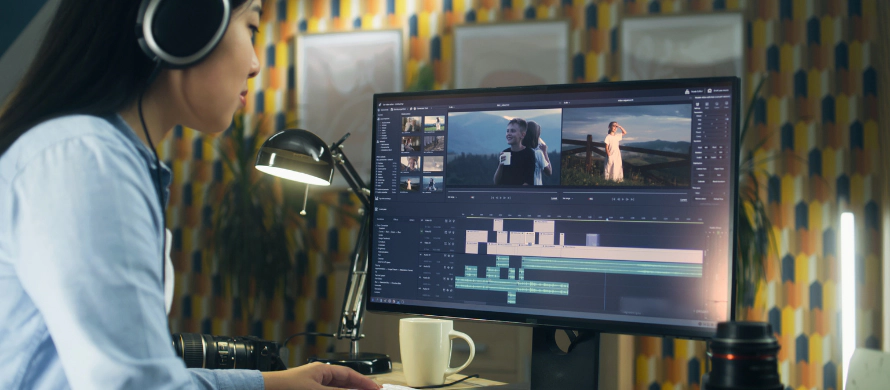This screenshot has height=390, width=890.
Task: Click second tab icon in right properties panel
Action: (x=707, y=105)
